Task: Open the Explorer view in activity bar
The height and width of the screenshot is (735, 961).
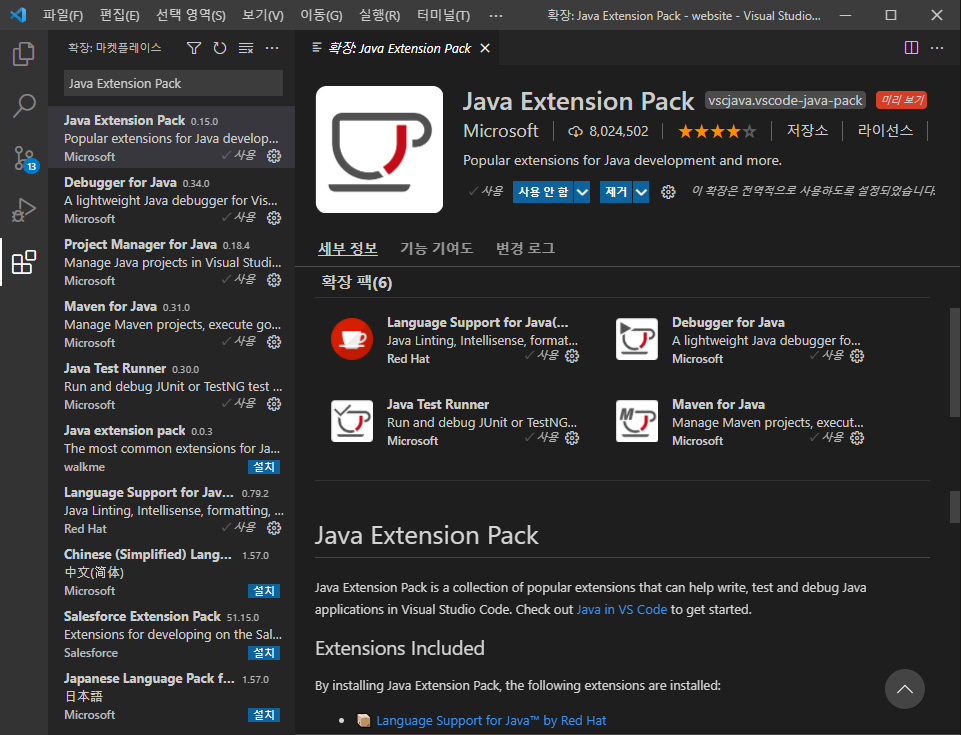Action: (23, 54)
